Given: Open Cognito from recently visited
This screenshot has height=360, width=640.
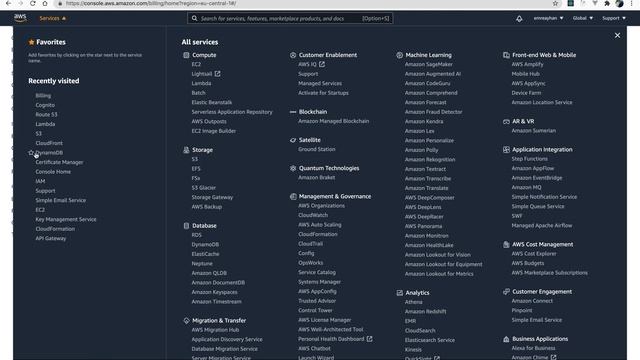Looking at the screenshot, I should [45, 105].
